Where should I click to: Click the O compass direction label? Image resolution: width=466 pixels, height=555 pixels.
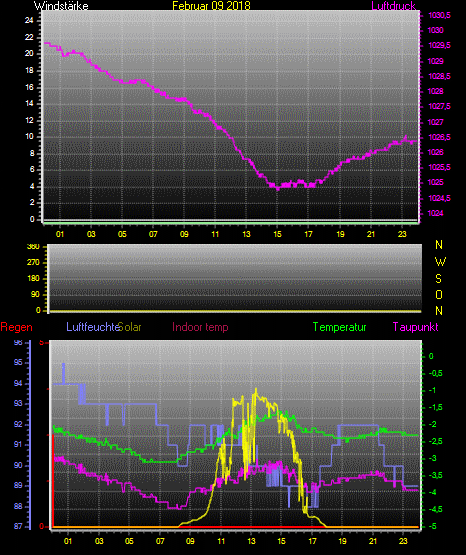[439, 295]
